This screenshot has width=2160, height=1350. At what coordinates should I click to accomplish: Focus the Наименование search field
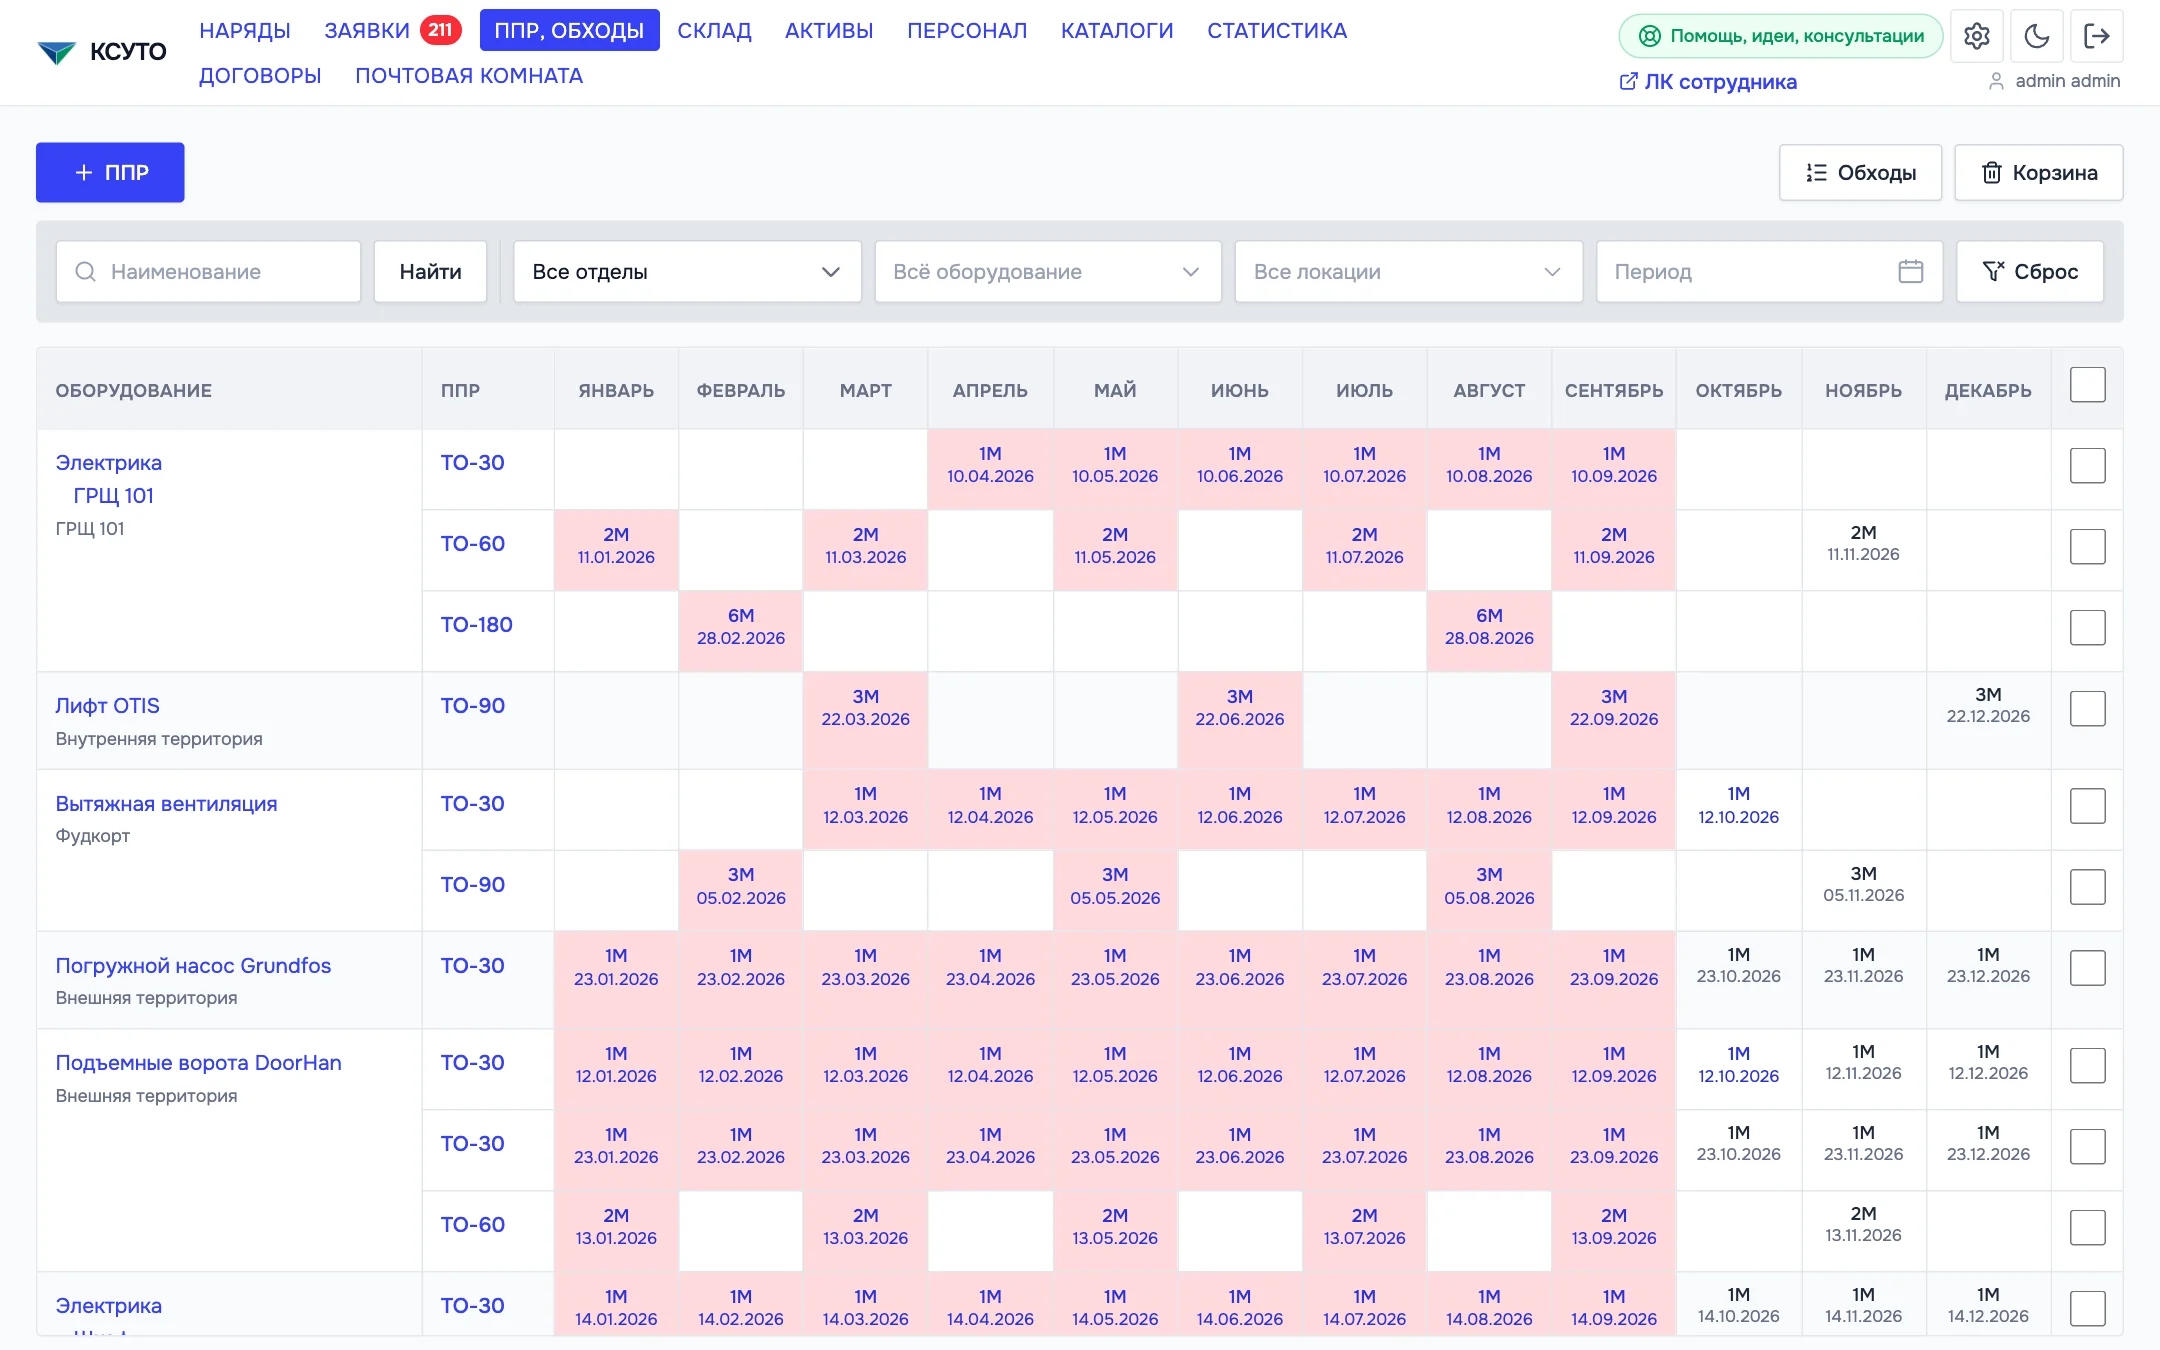coord(208,271)
